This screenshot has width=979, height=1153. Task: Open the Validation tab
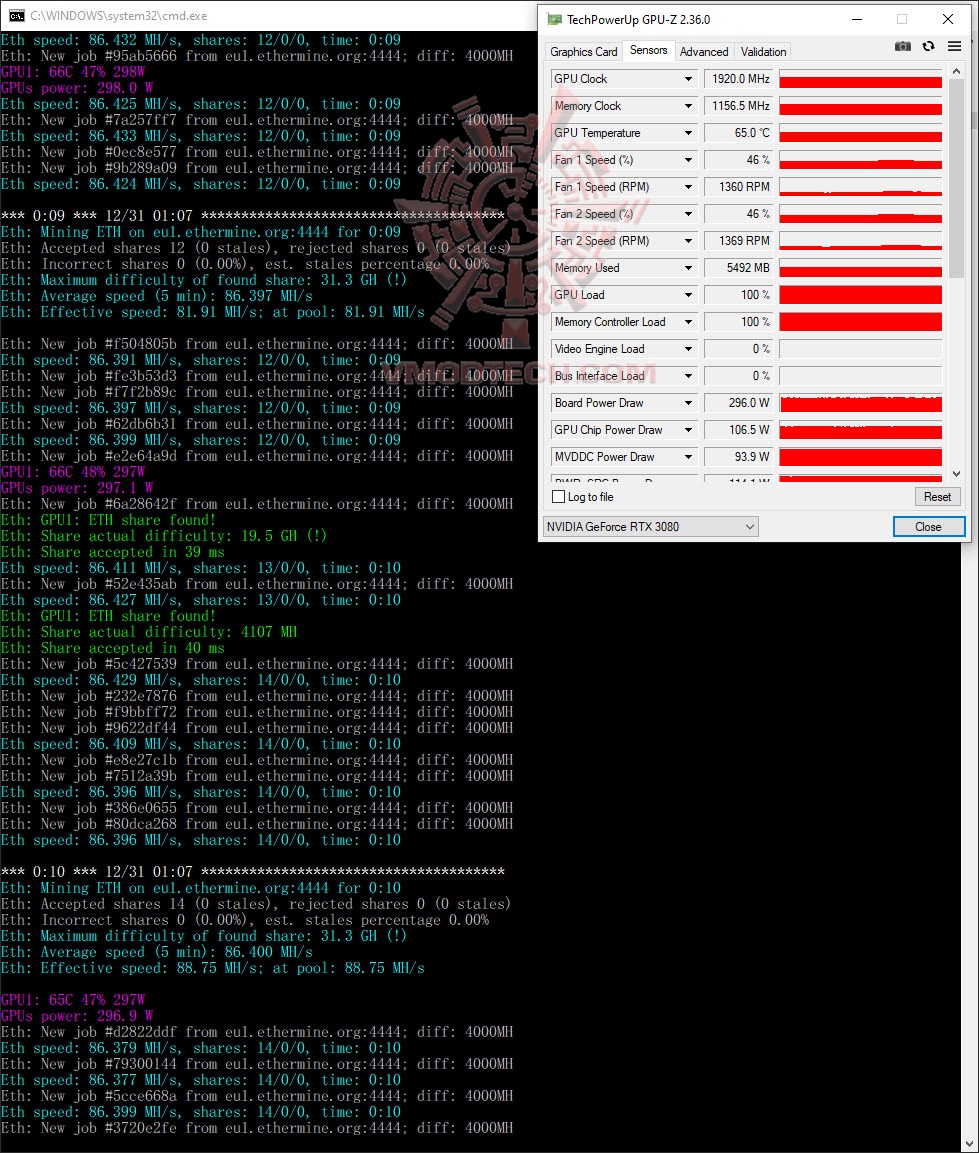coord(762,51)
